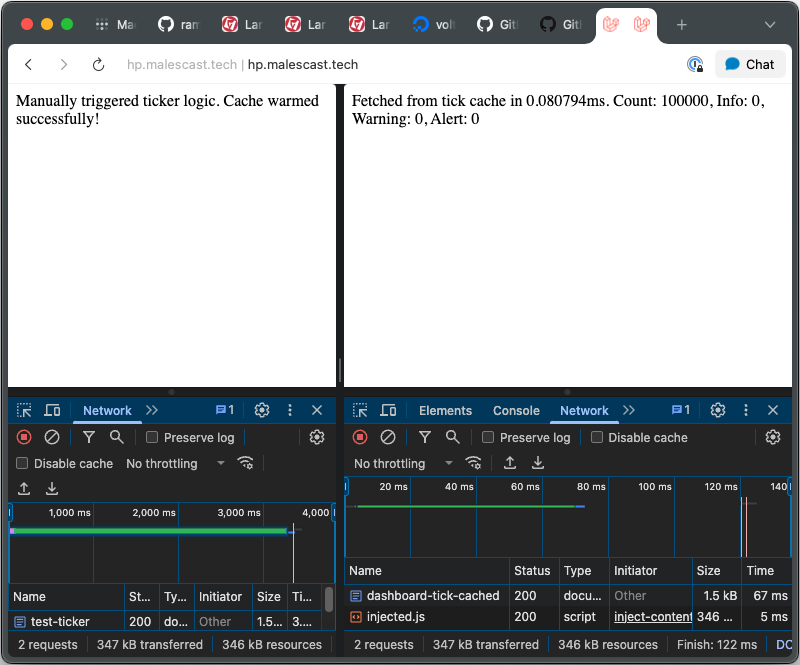Open inject-content initiator link

tap(653, 617)
